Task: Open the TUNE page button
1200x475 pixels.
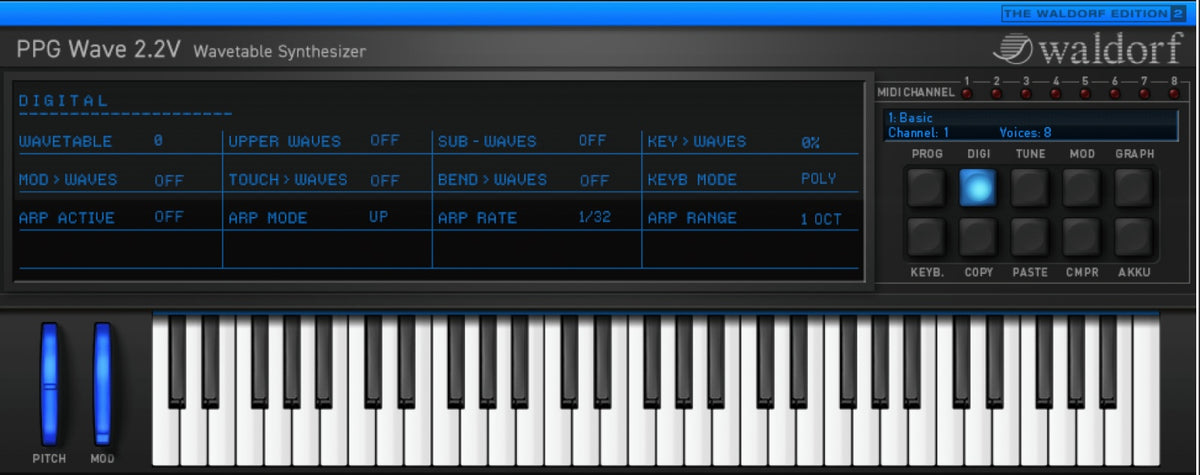Action: tap(1030, 187)
